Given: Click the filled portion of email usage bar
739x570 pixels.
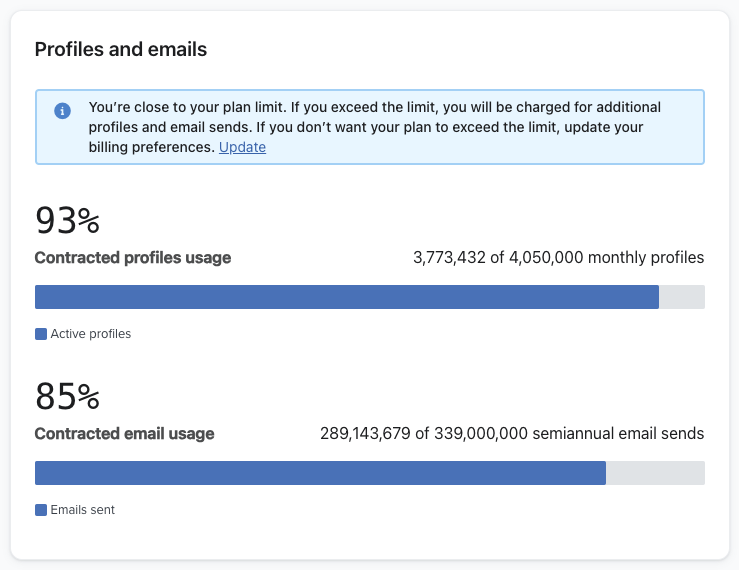Looking at the screenshot, I should click(320, 473).
